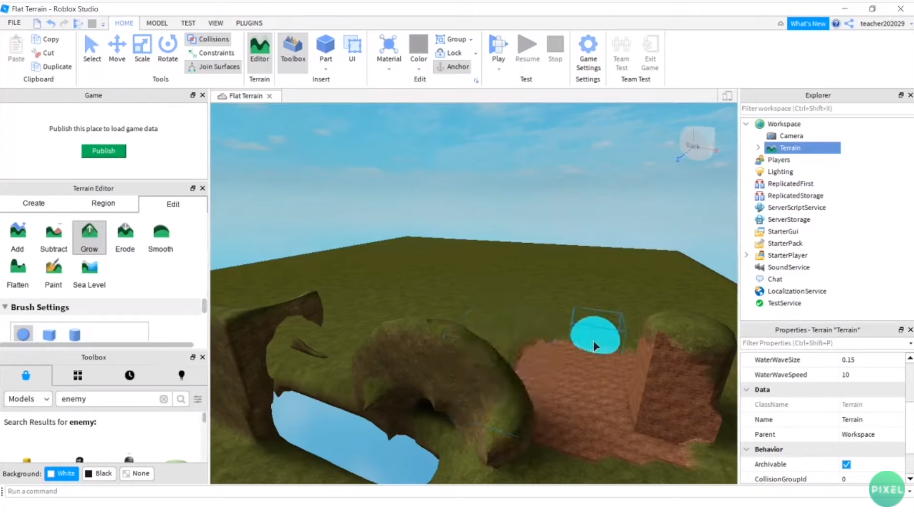The image size is (914, 513).
Task: Open the What's New link
Action: point(808,23)
